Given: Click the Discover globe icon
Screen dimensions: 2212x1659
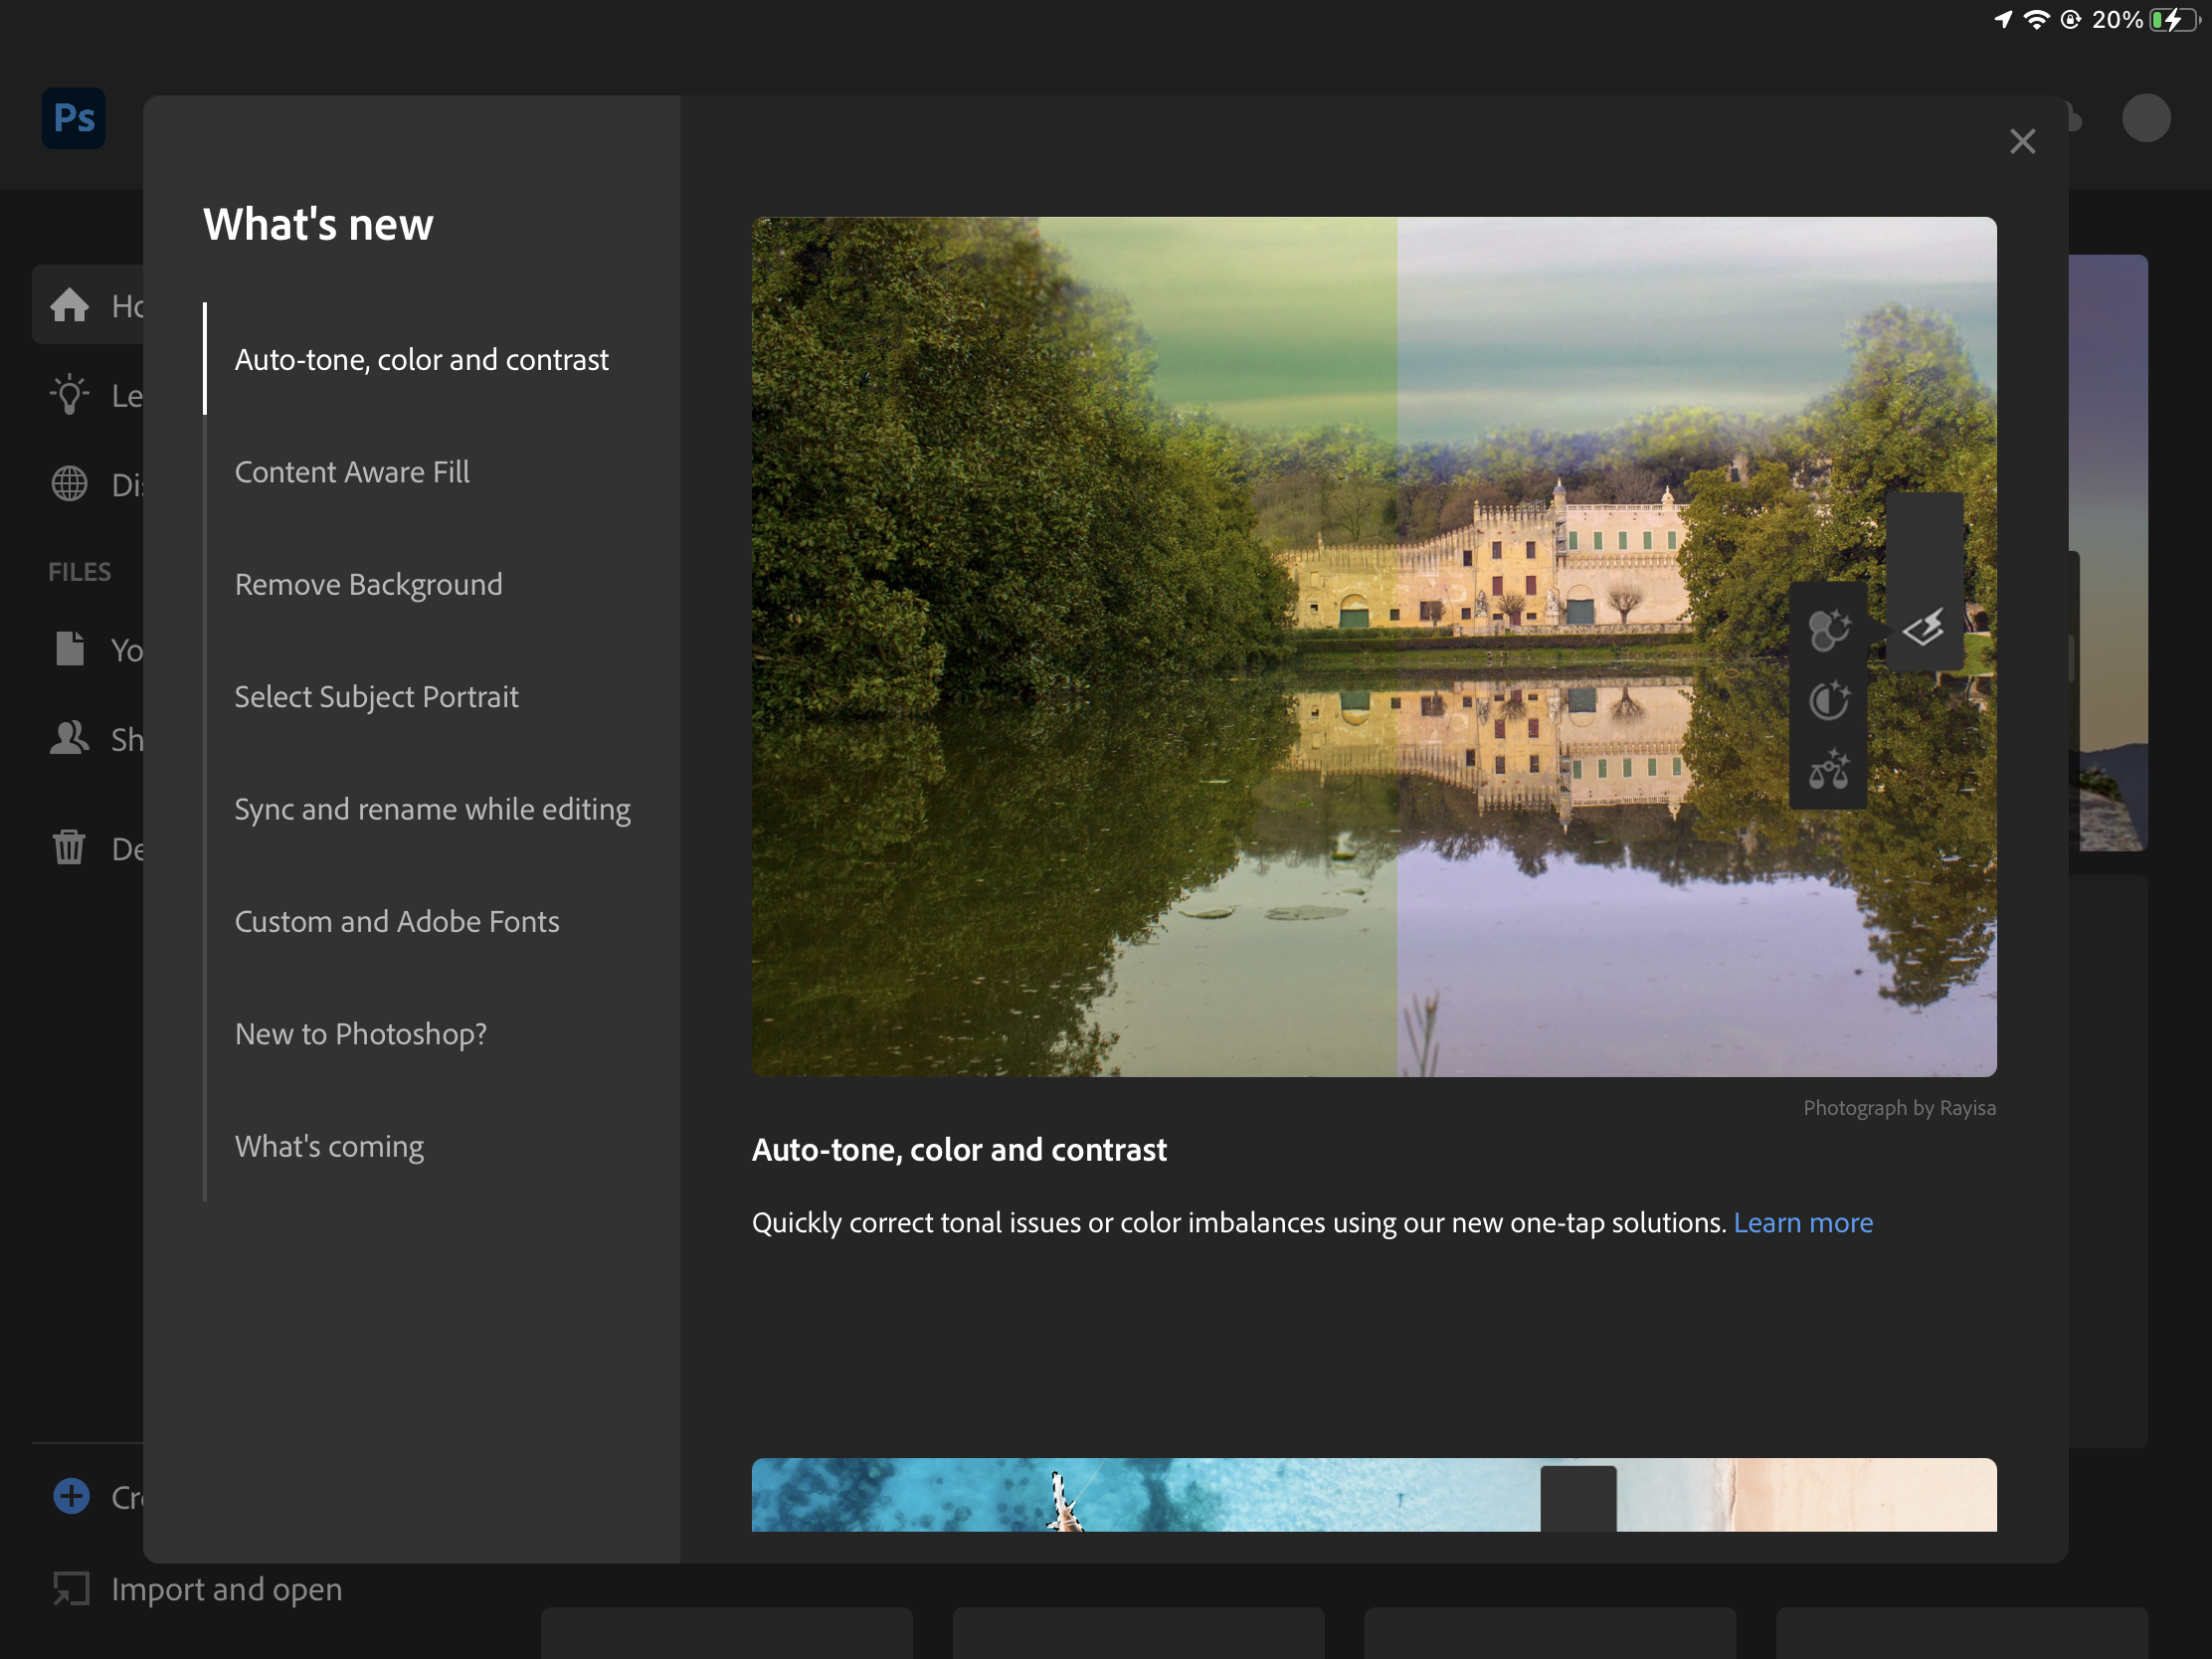Looking at the screenshot, I should pos(69,484).
